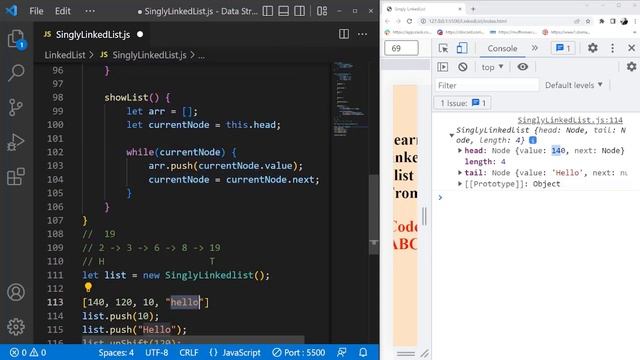Click the editor vertical scrollbar
Image resolution: width=640 pixels, height=360 pixels.
tap(373, 215)
